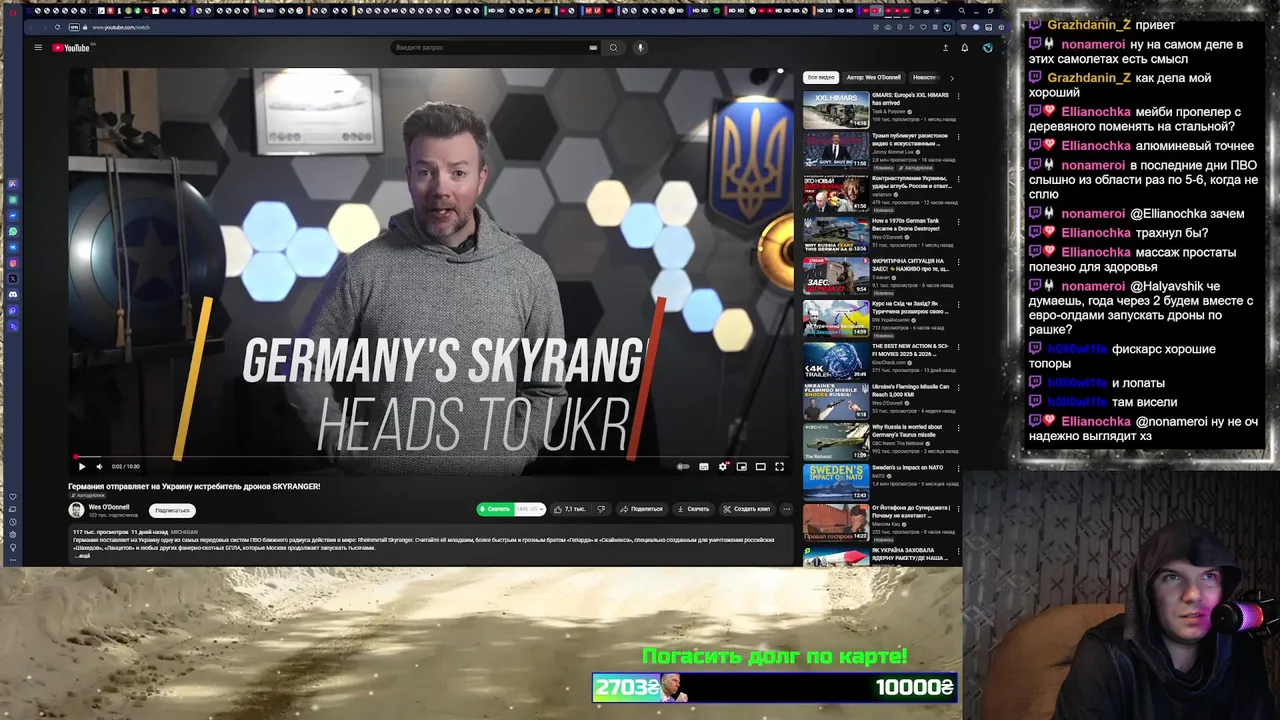1280x720 pixels.
Task: Seek in the red video progress bar
Action: point(431,457)
